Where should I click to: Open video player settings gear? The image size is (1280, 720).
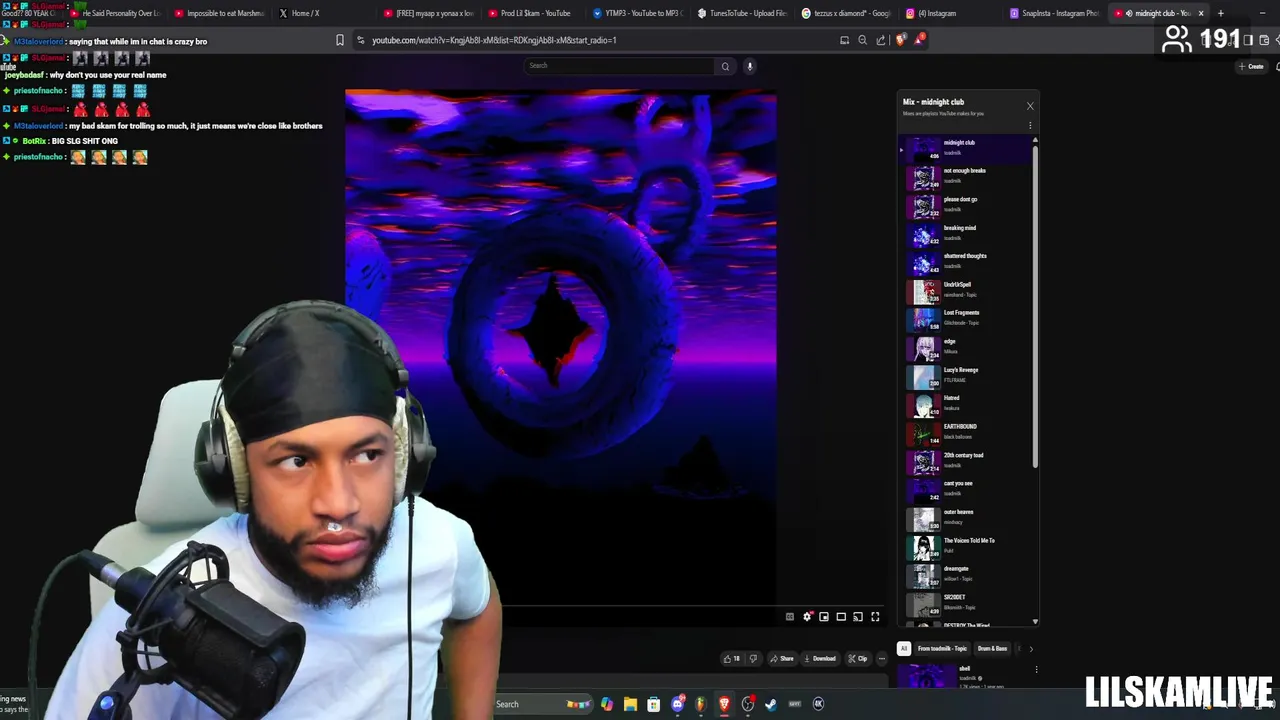coord(807,617)
